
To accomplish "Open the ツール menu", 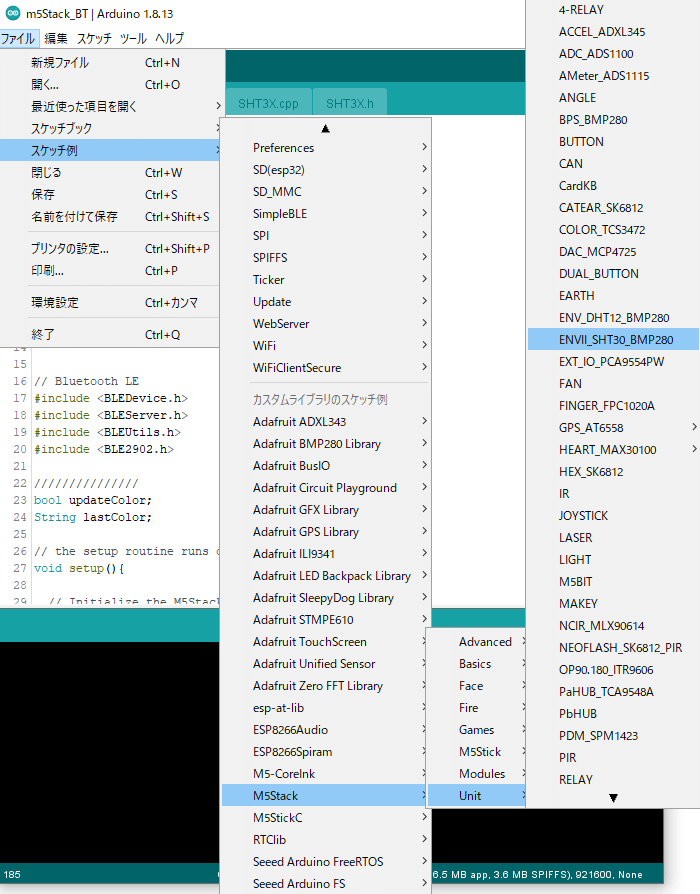I will pyautogui.click(x=133, y=38).
